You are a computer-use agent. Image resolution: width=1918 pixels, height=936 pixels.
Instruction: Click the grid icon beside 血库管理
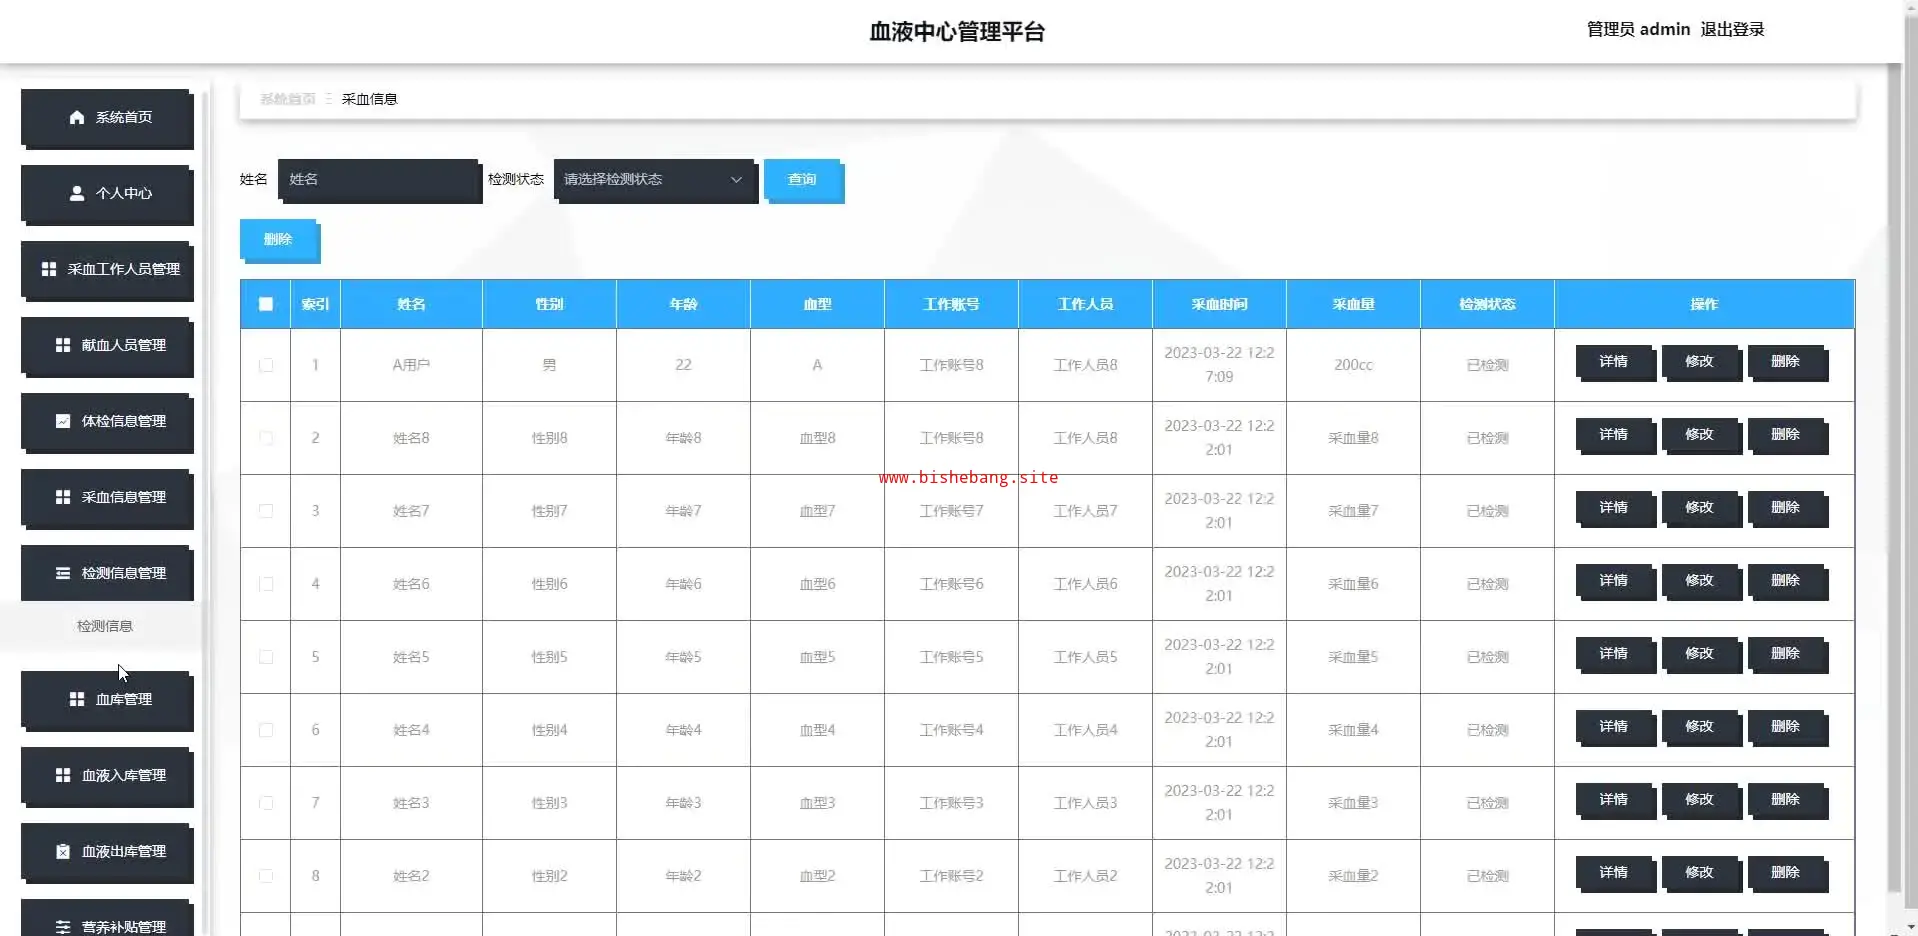click(x=77, y=699)
